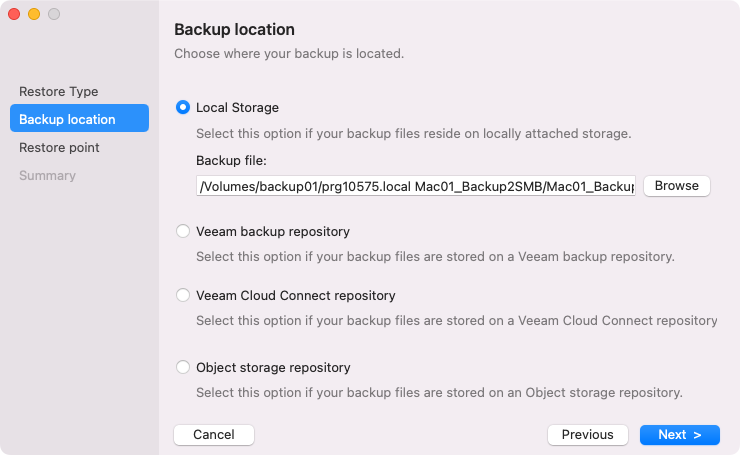The height and width of the screenshot is (455, 740).
Task: Click the gray zoom window button
Action: coord(54,14)
